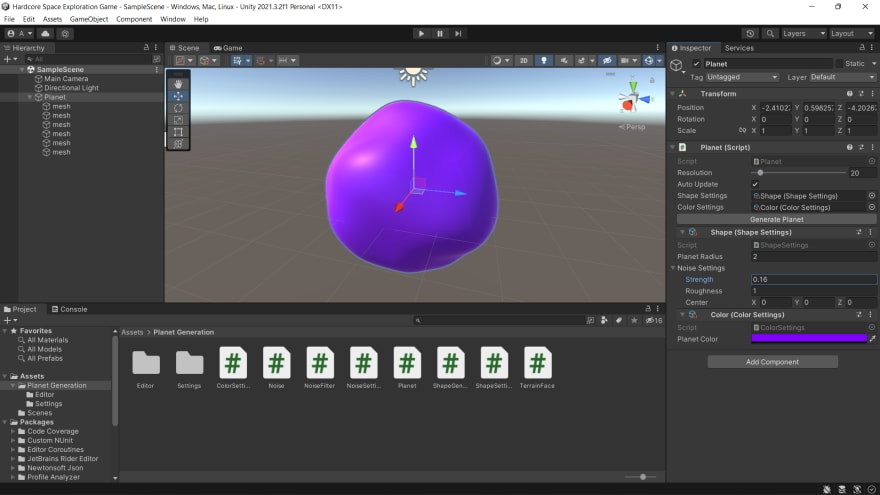Toggle the Planet object active checkbox

point(696,64)
